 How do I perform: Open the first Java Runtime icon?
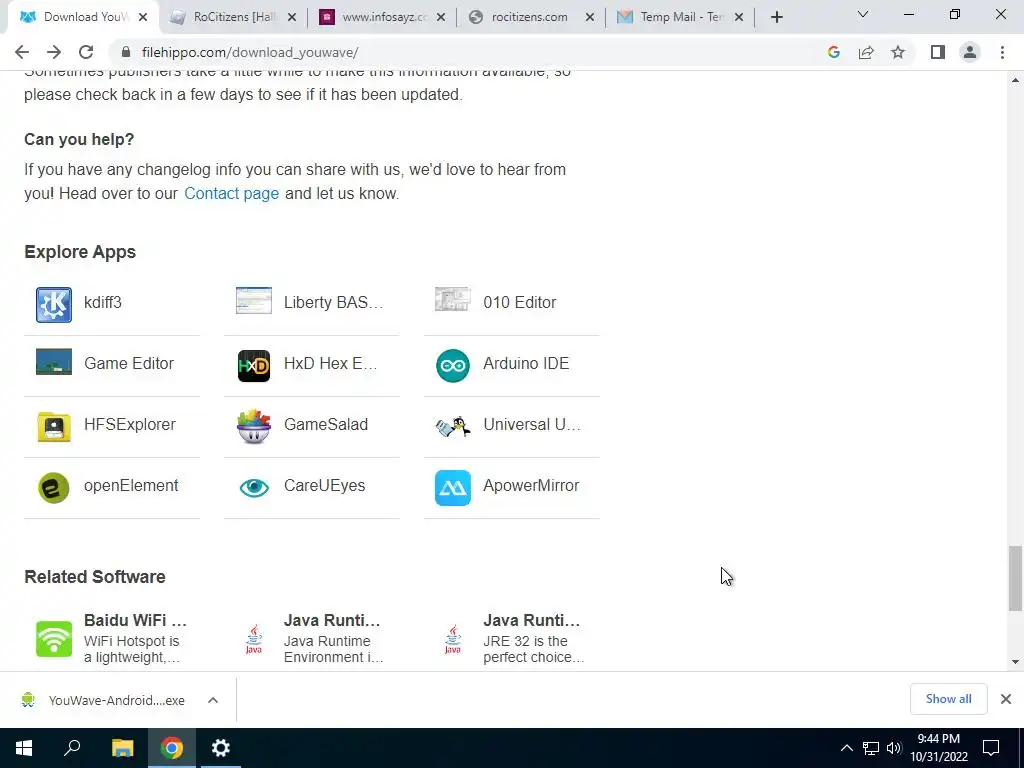pyautogui.click(x=253, y=639)
